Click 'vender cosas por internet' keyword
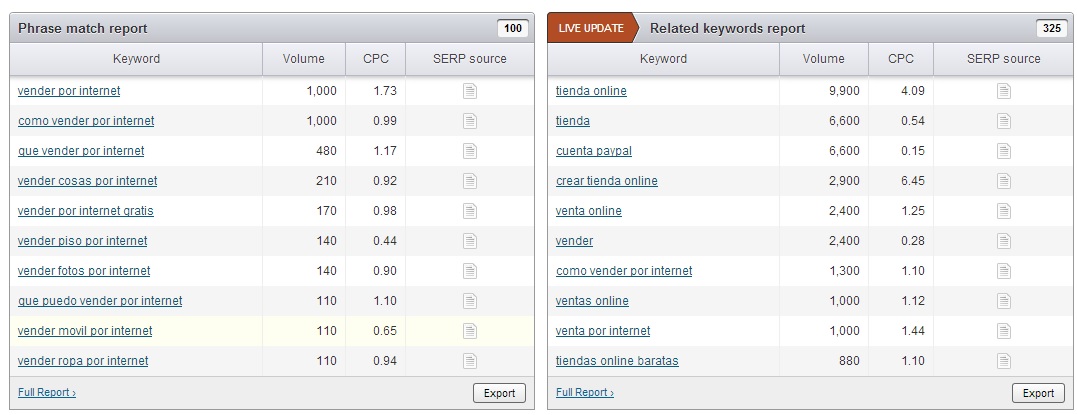Viewport: 1077px width, 415px height. point(87,181)
